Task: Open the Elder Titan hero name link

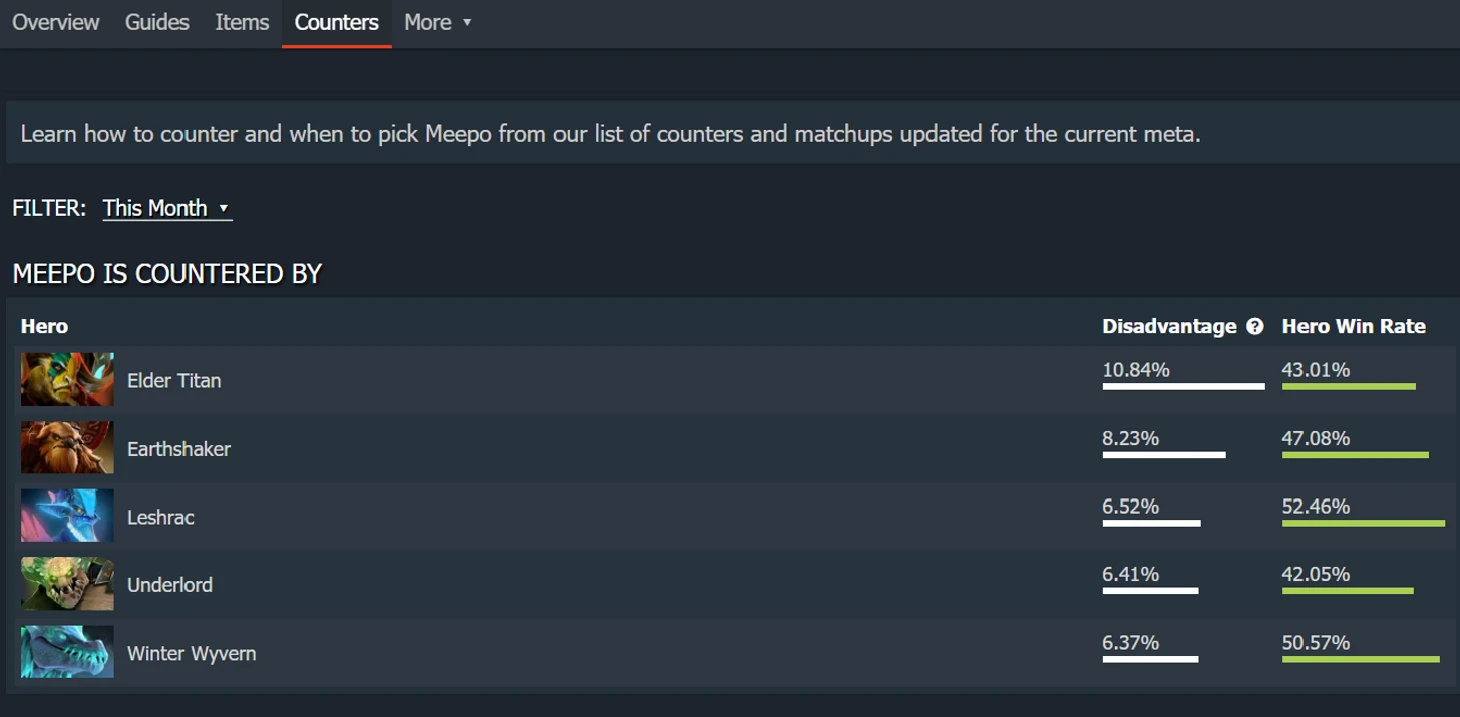Action: pos(174,381)
